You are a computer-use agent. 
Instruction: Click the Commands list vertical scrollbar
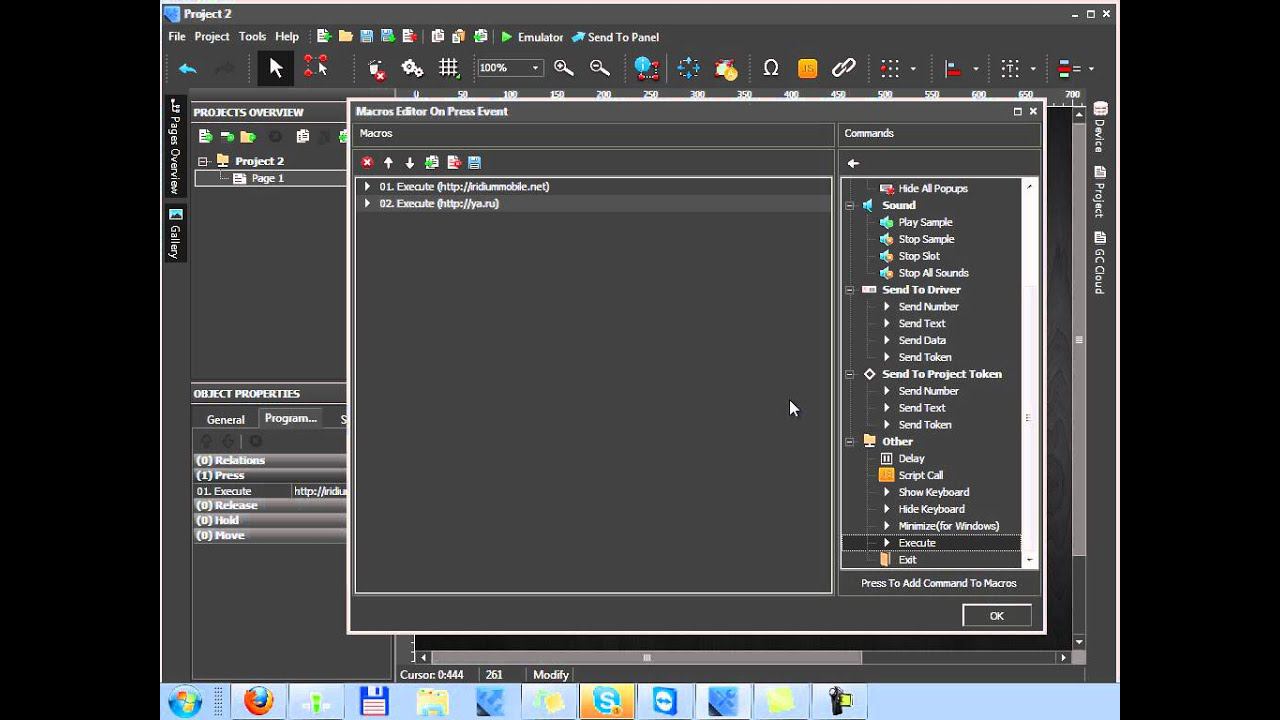(1029, 417)
